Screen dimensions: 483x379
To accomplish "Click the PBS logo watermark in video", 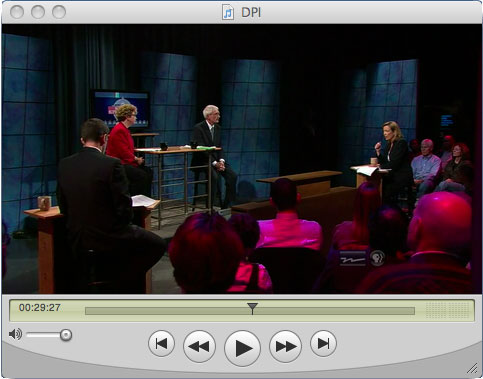I will point(377,258).
